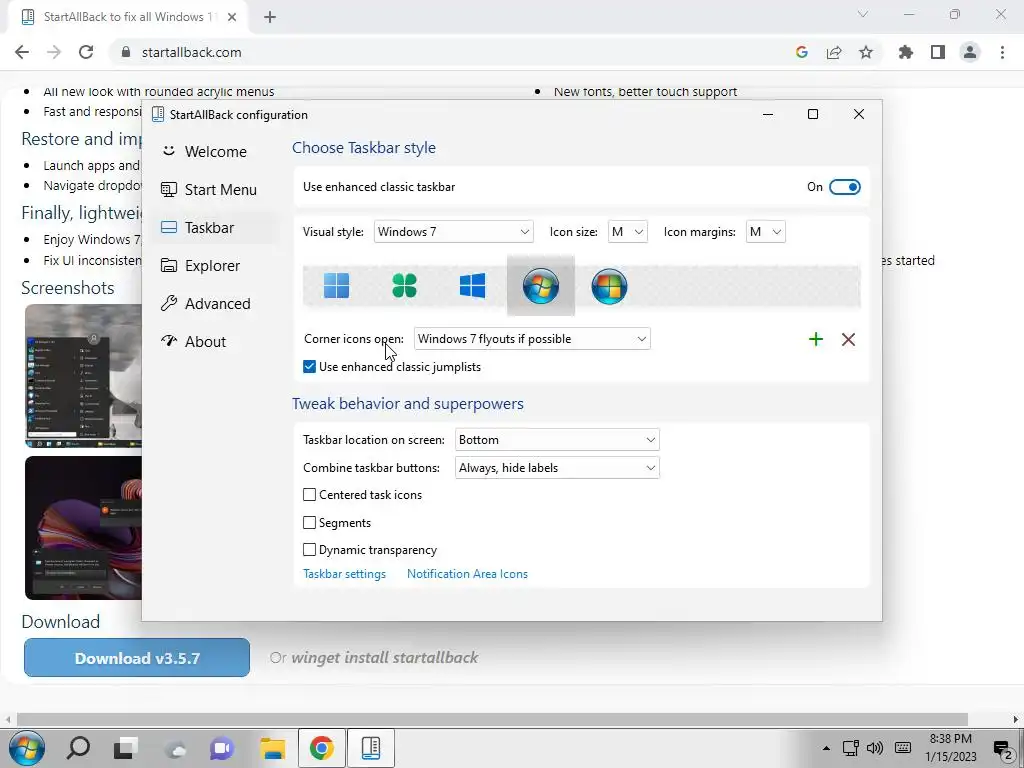The image size is (1024, 768).
Task: Open the Widgets weather taskbar icon
Action: (174, 750)
